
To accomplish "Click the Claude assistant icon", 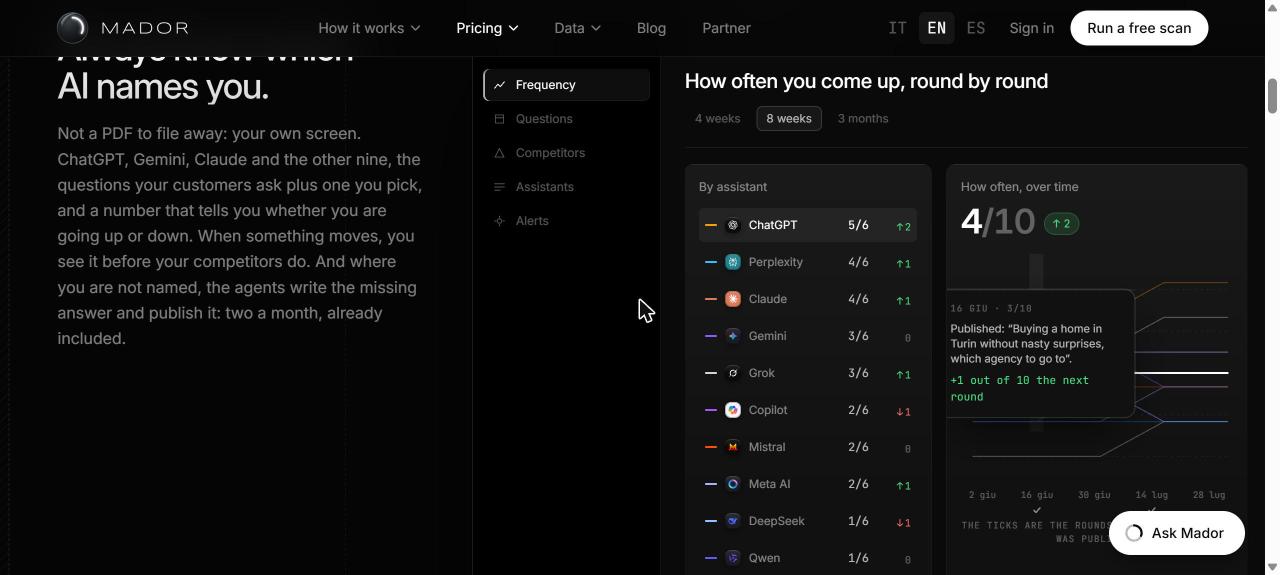I will [733, 299].
